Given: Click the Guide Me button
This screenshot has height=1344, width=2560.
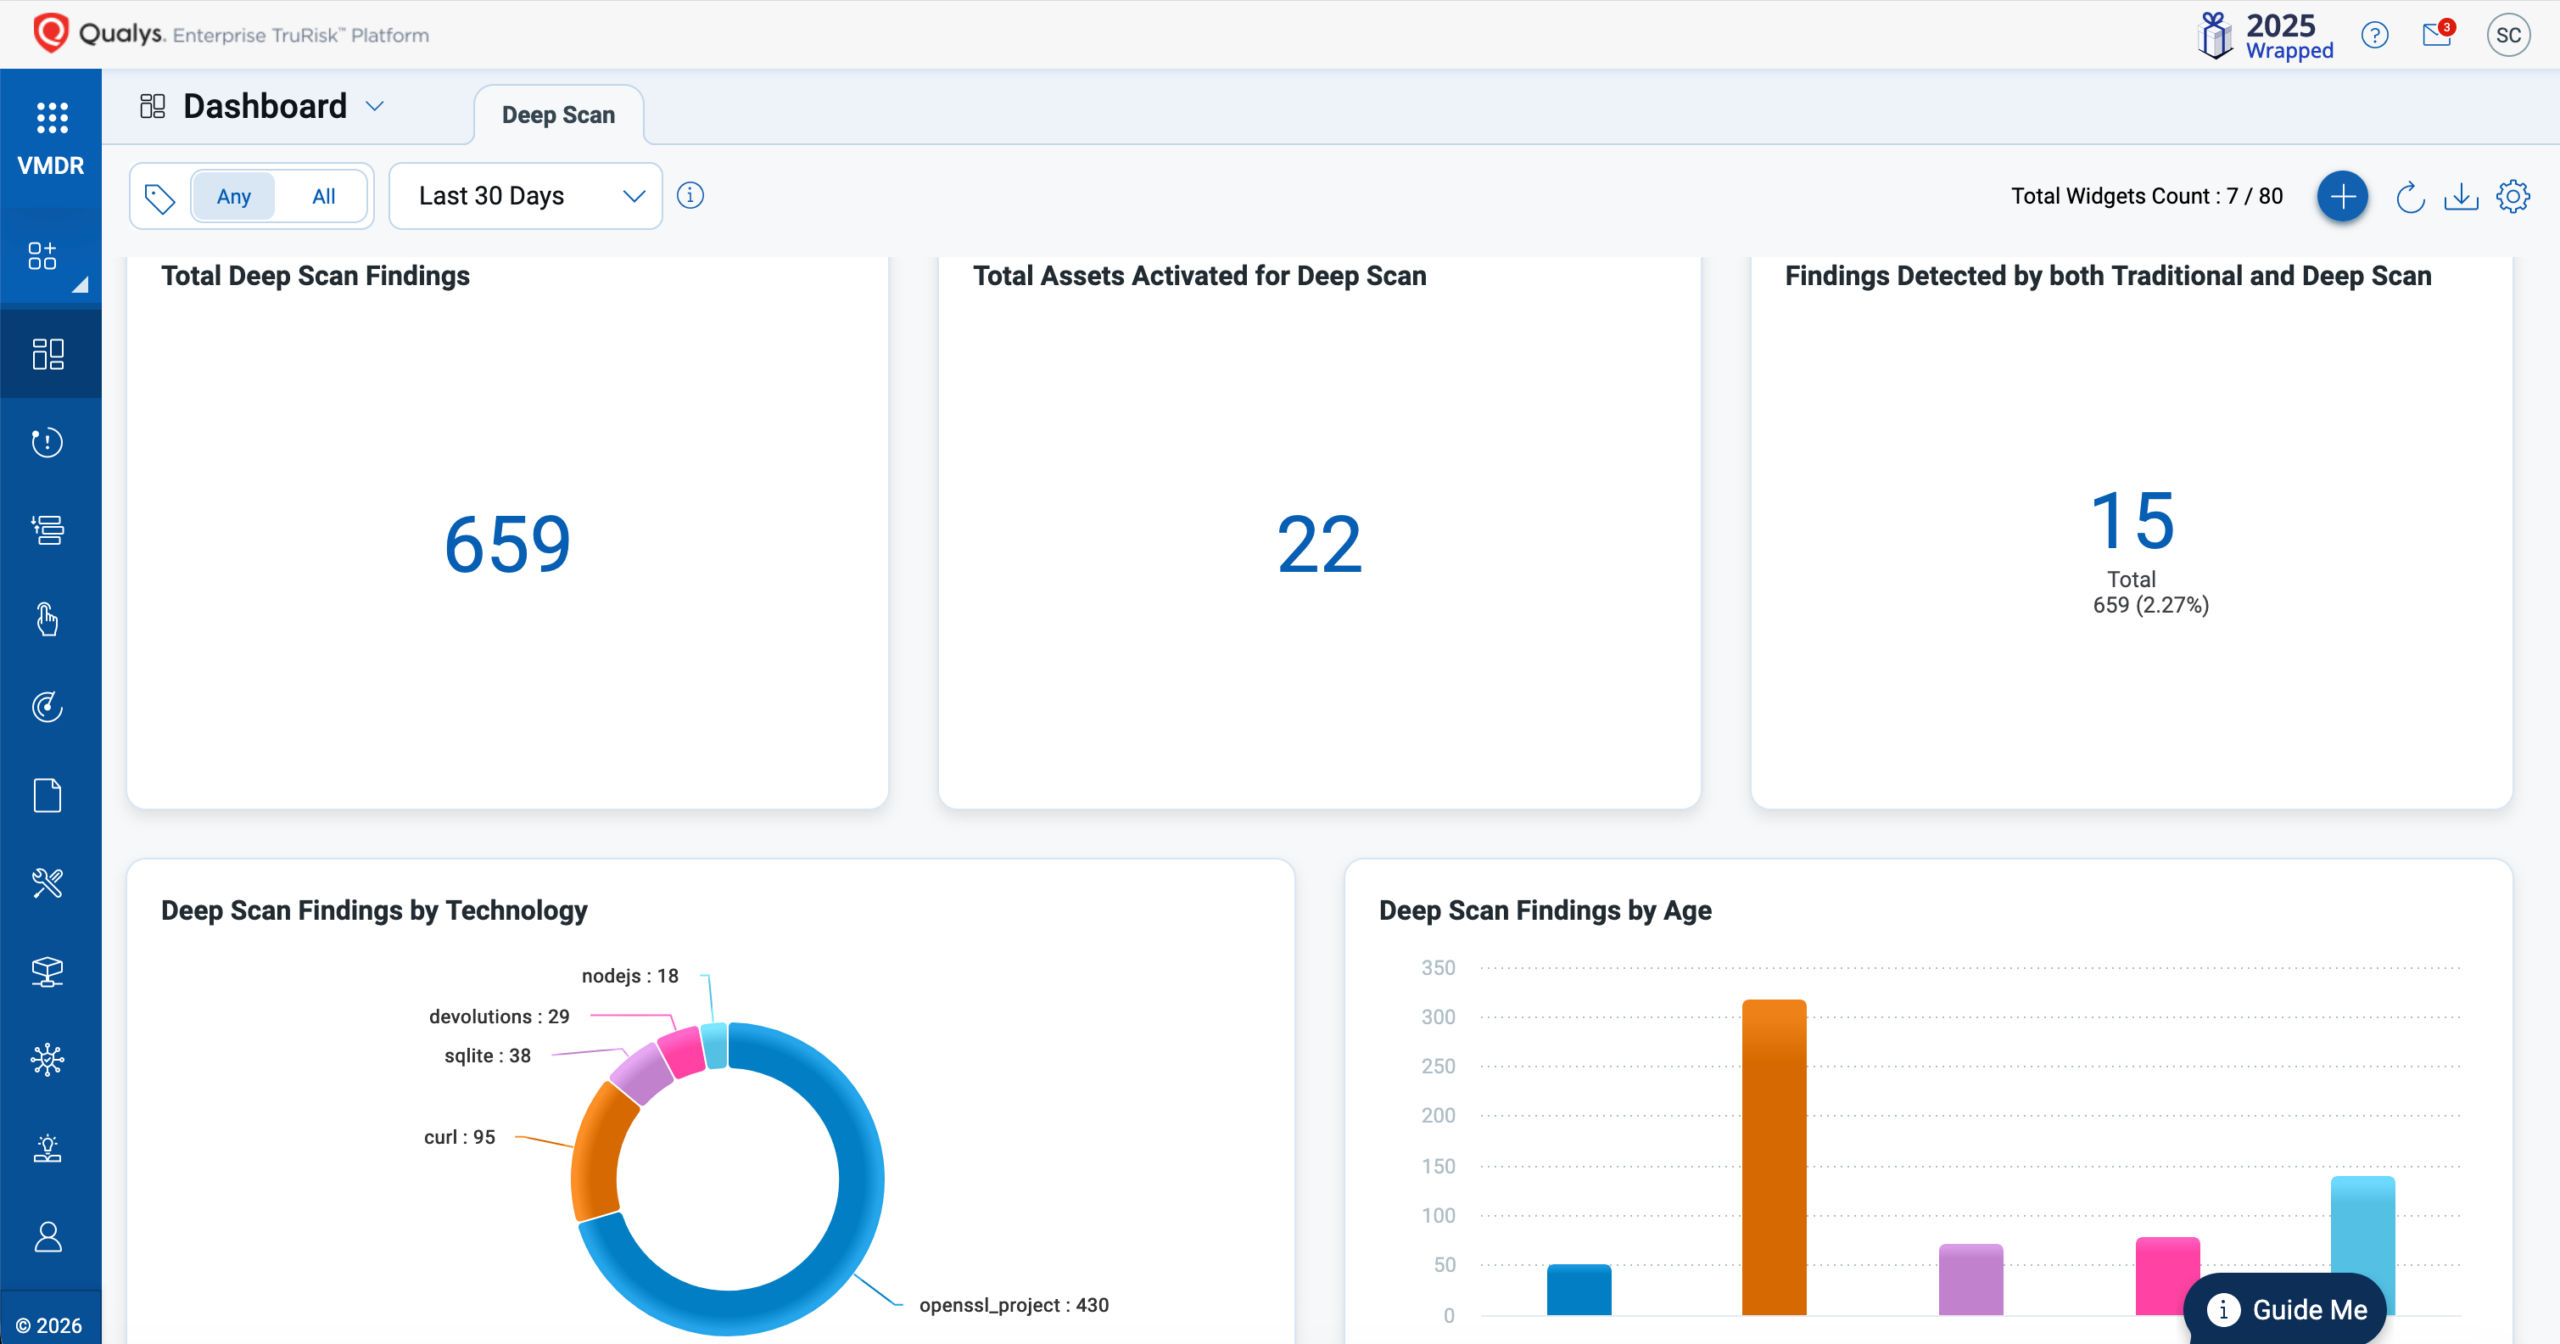Looking at the screenshot, I should [x=2285, y=1309].
